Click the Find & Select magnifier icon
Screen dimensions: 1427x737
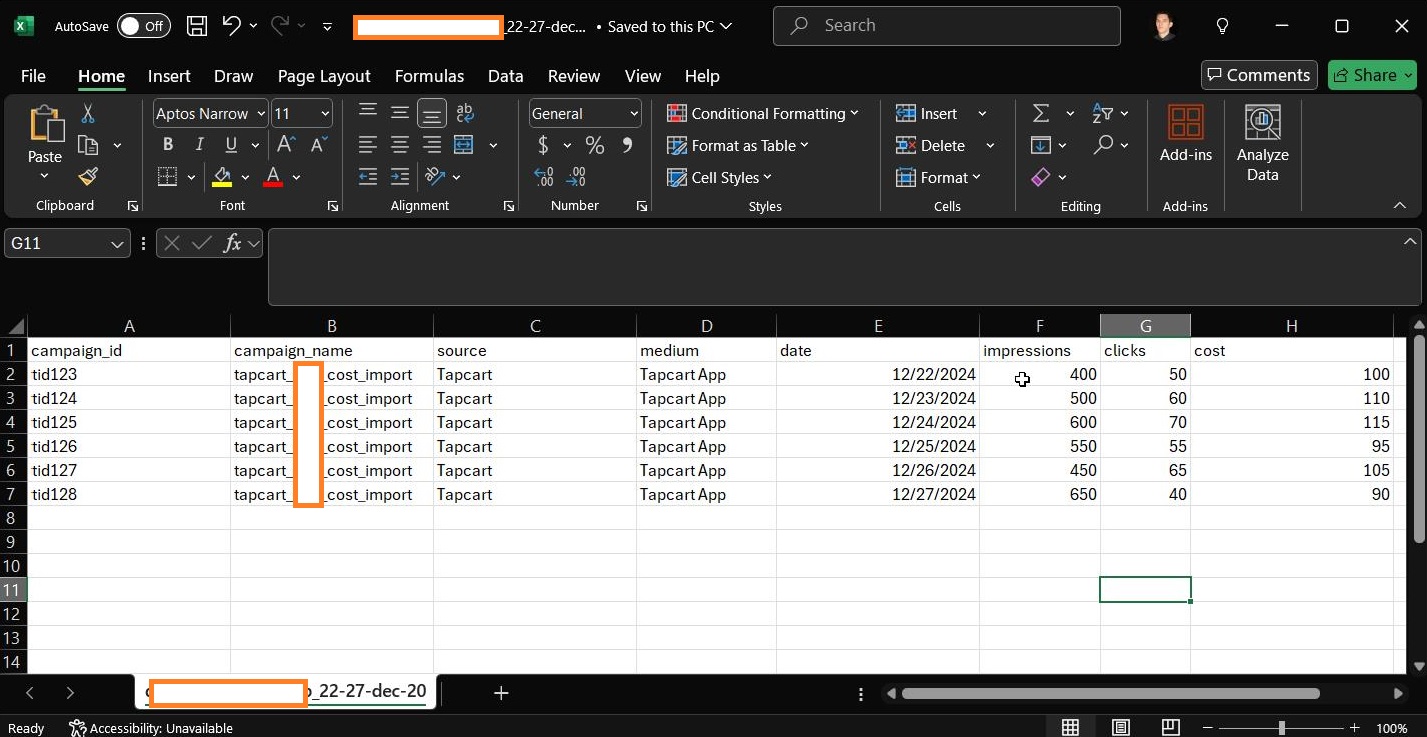1103,145
